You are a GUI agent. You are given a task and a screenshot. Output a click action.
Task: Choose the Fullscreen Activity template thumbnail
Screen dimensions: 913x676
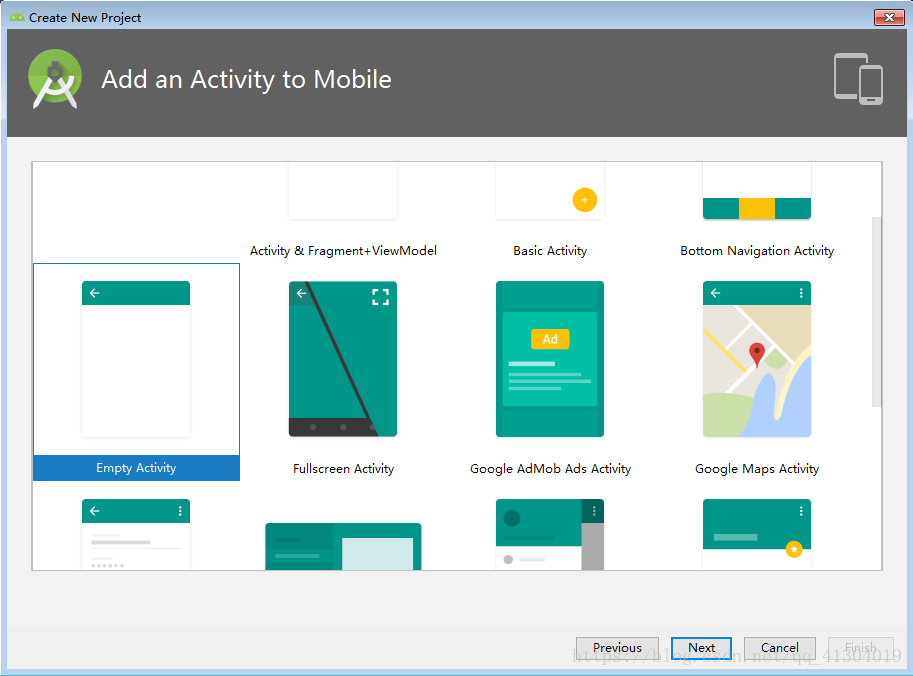click(x=343, y=359)
